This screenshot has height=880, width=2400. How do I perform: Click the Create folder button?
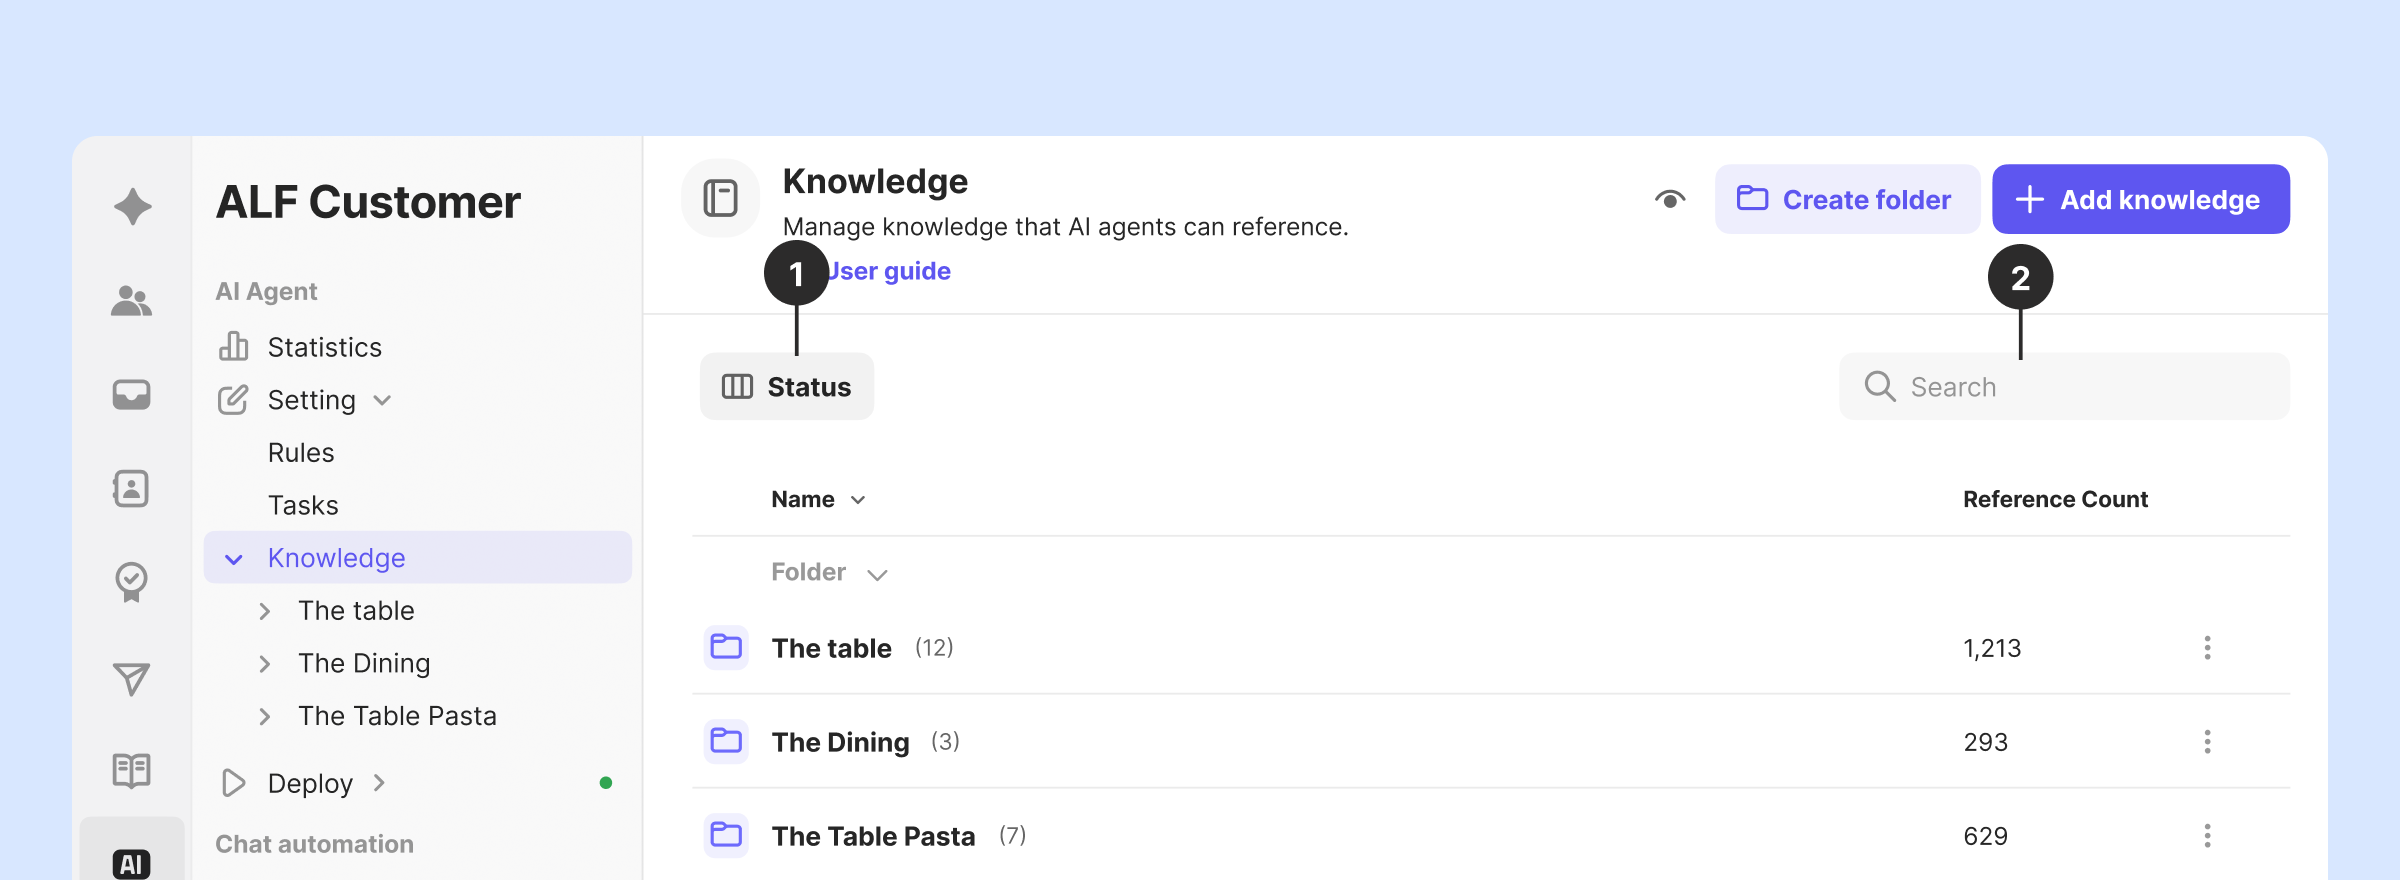1847,199
